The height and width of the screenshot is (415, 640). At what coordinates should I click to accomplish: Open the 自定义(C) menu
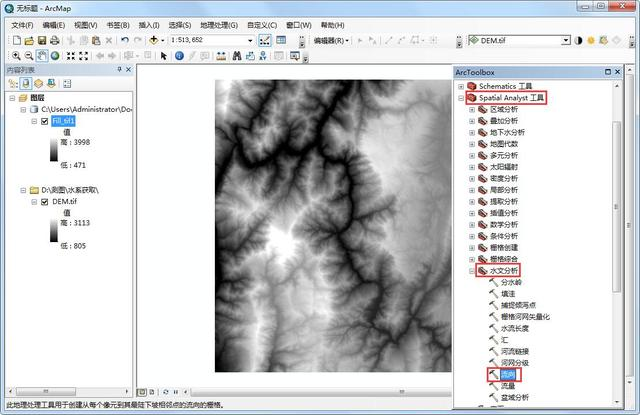pos(262,25)
